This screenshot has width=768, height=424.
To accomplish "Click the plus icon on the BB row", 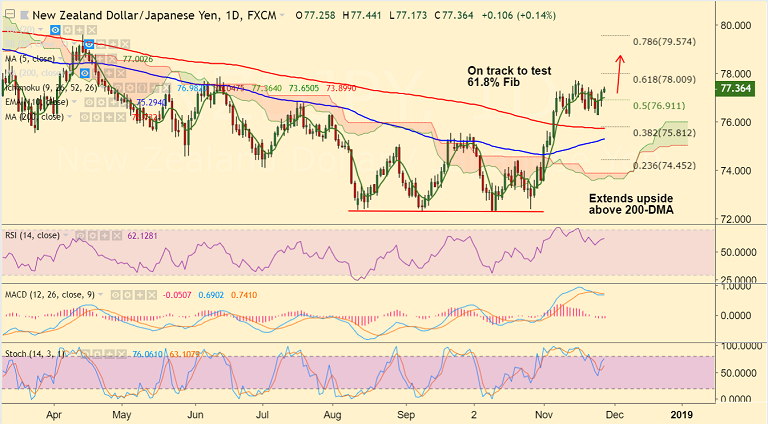I will point(113,44).
